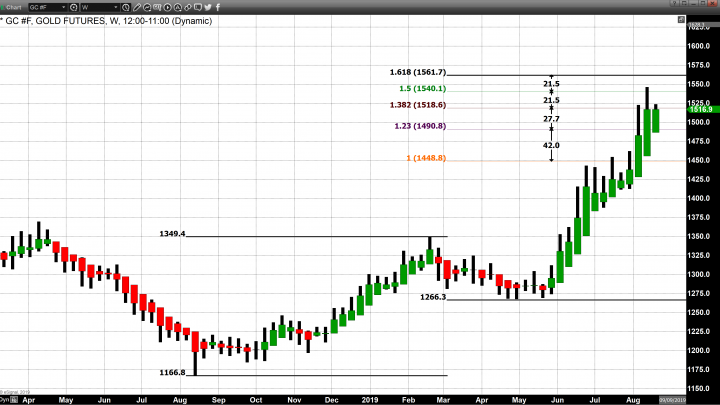This screenshot has height=405, width=720.
Task: Click the speech bubble comment icon
Action: [197, 7]
